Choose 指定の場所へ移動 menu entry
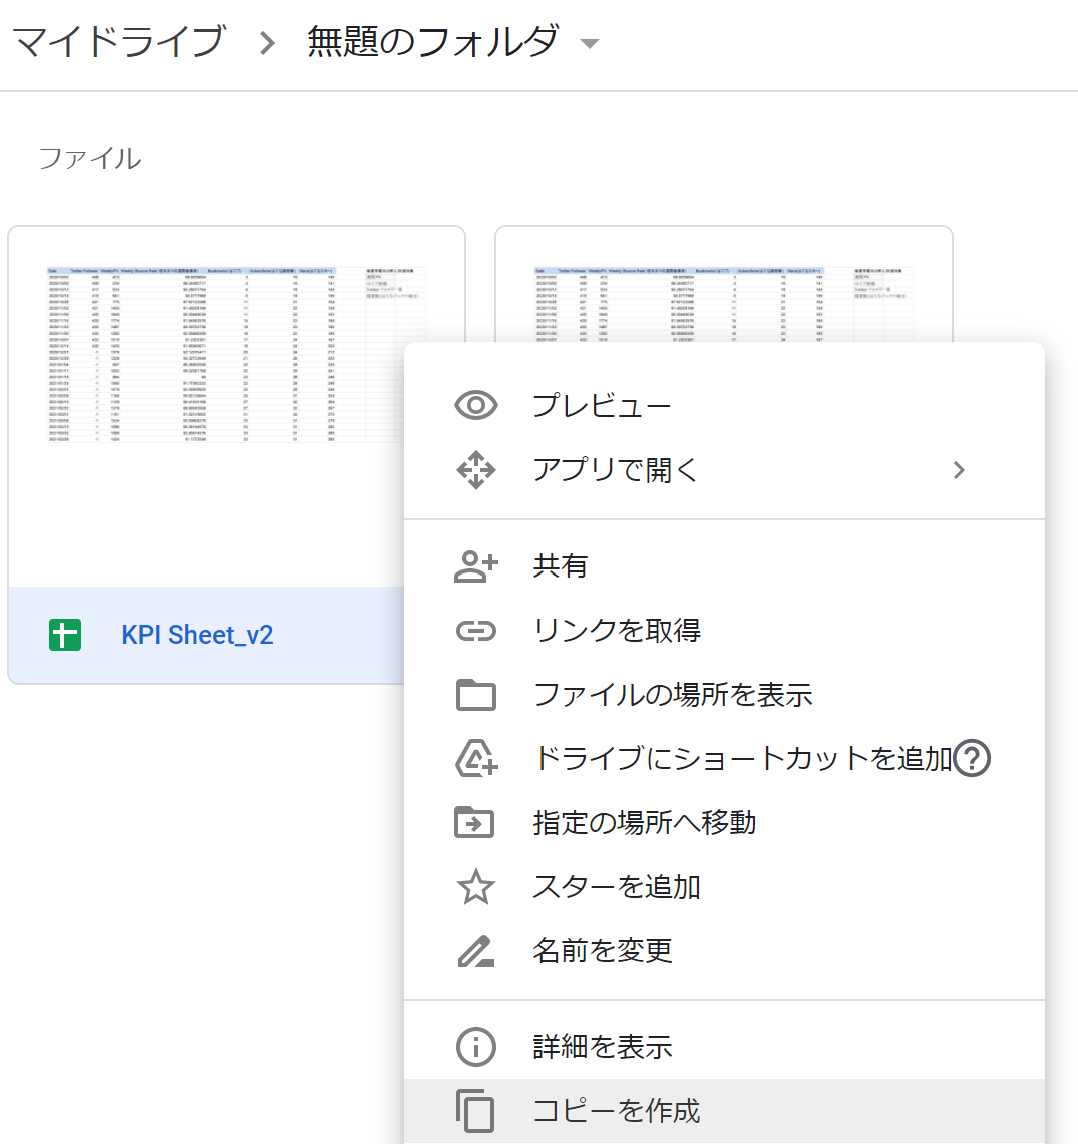 [x=724, y=822]
